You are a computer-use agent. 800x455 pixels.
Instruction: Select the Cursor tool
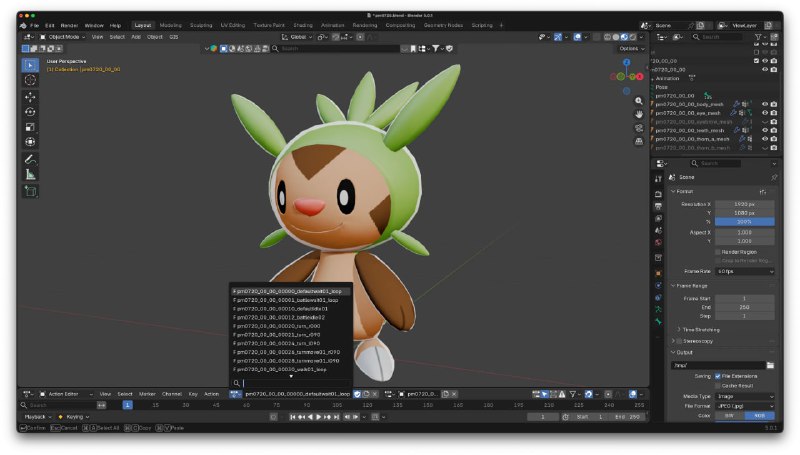[30, 80]
